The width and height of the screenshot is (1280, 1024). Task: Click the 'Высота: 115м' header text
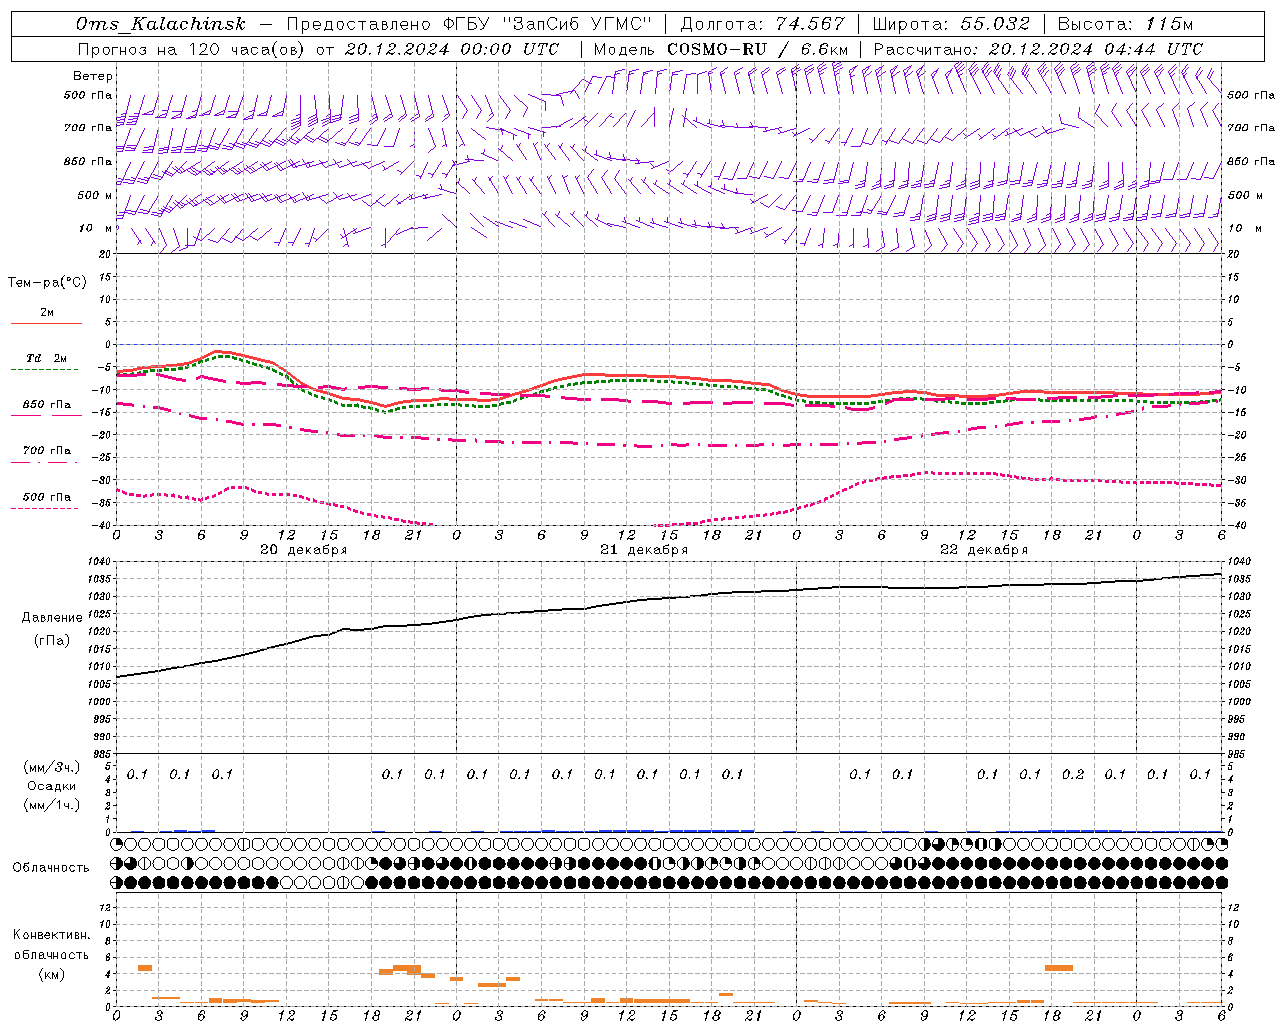(x=1125, y=24)
